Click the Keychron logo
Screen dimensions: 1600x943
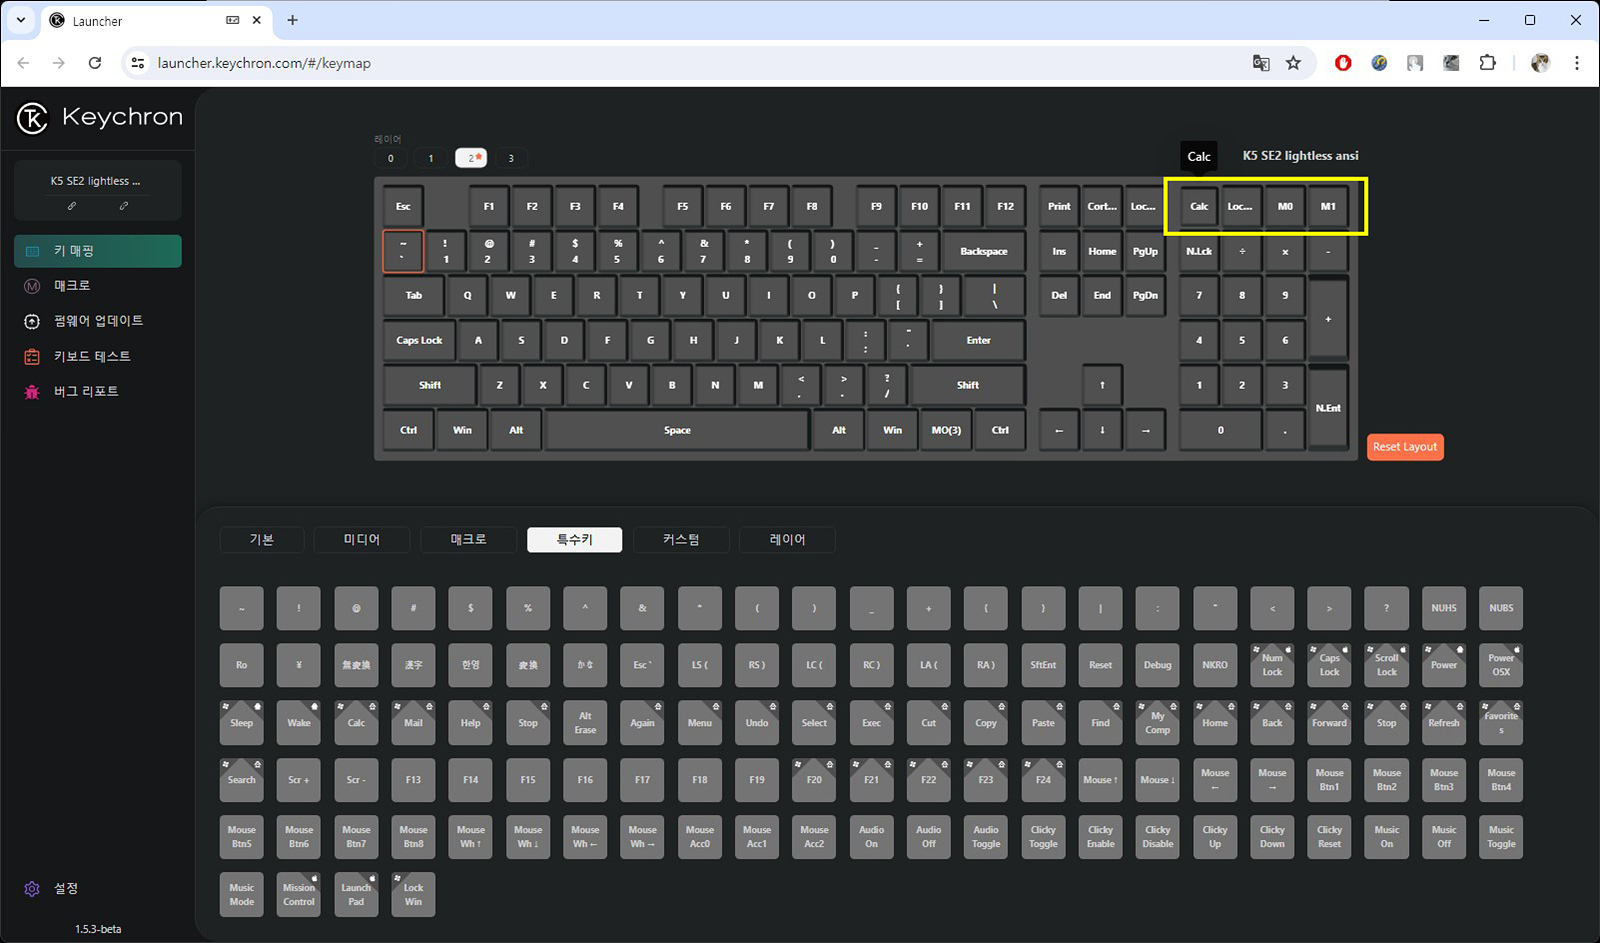point(100,117)
